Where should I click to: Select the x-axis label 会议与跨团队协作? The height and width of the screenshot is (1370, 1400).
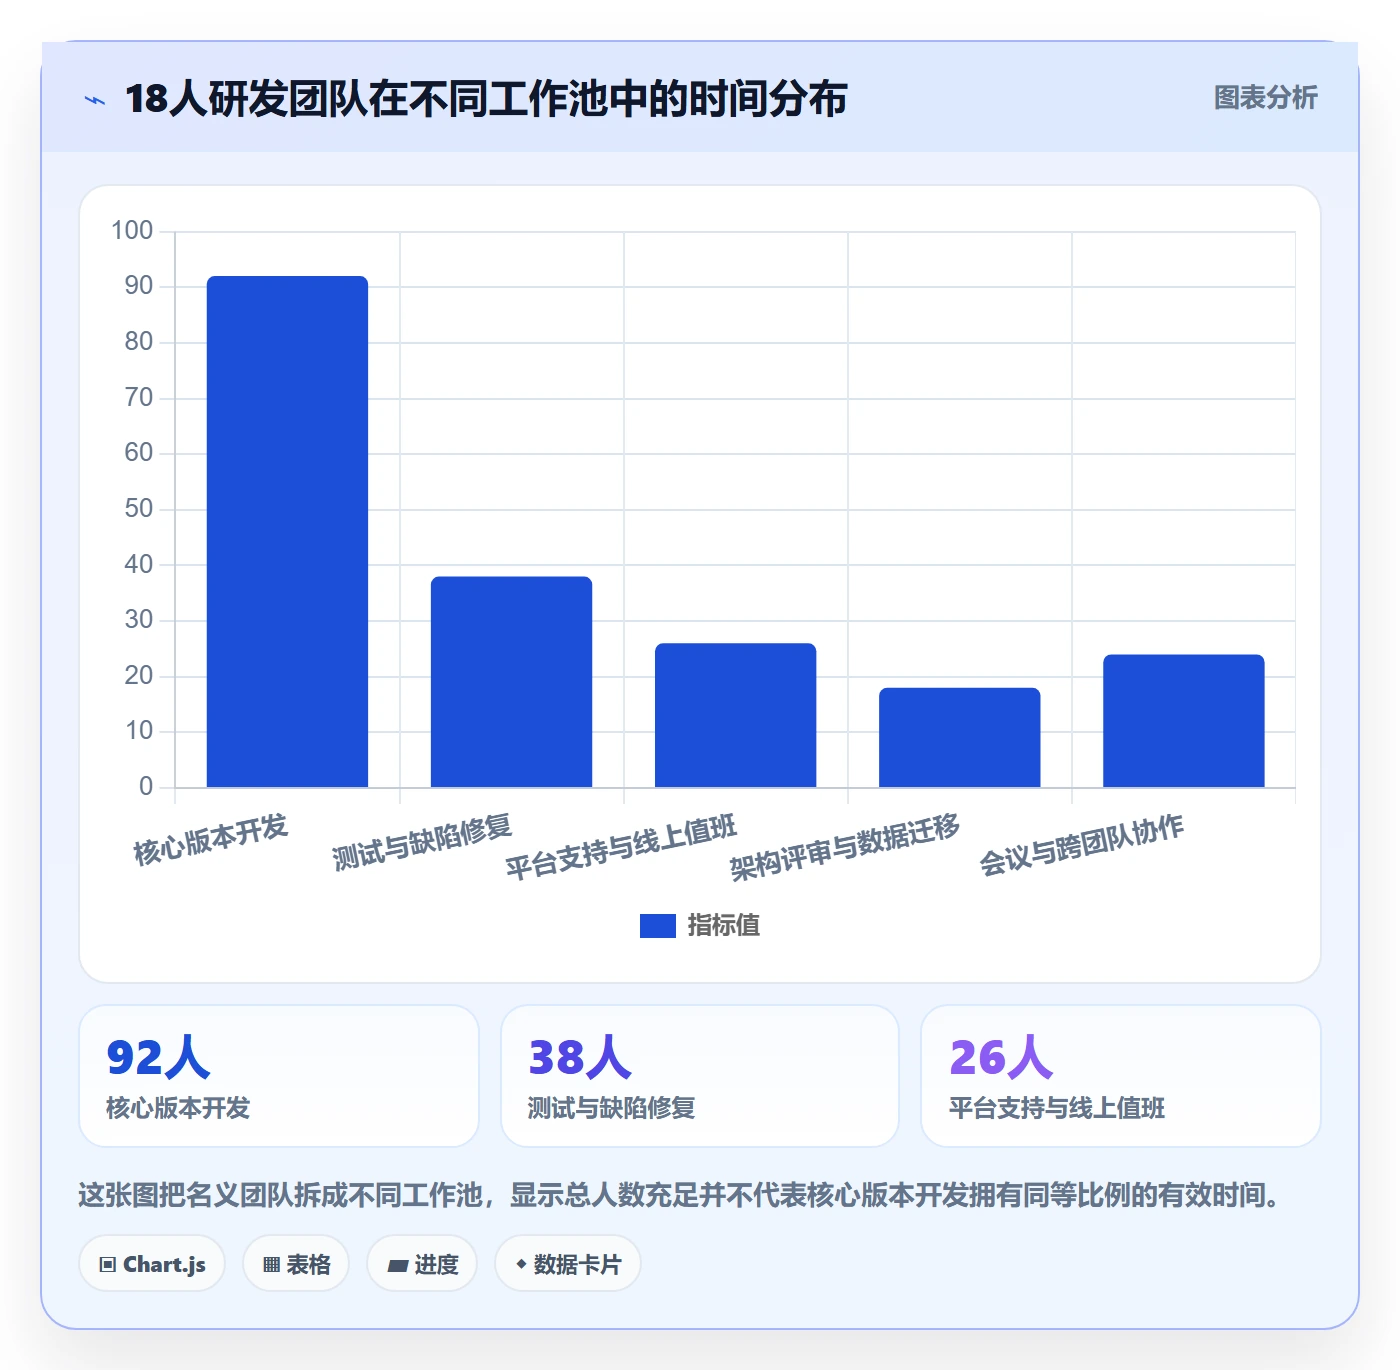point(1081,845)
